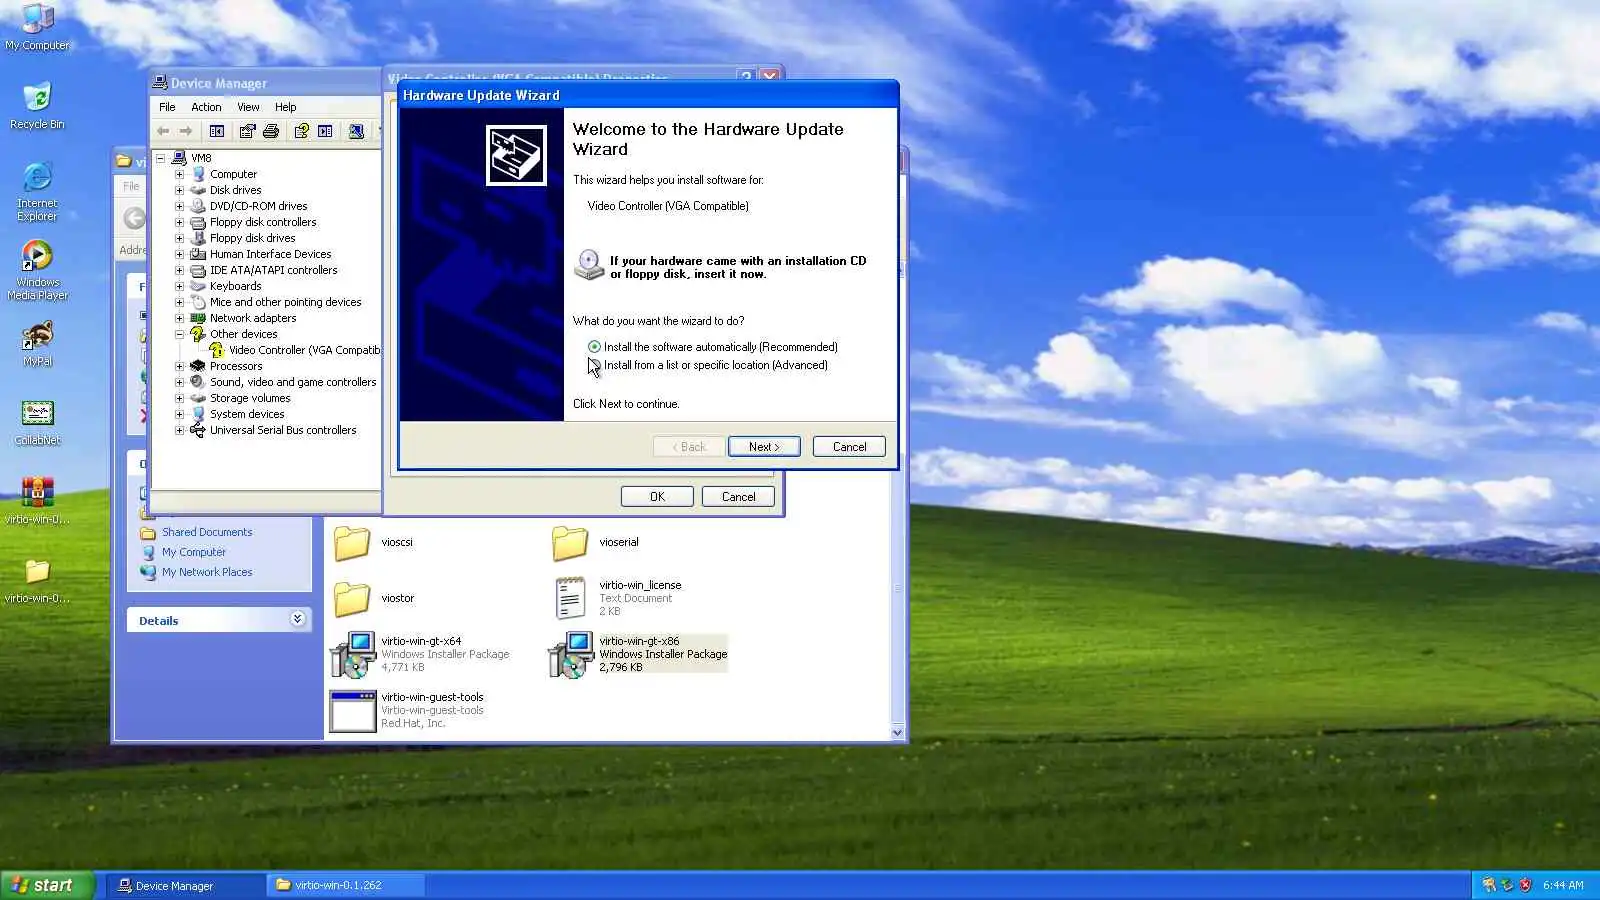Select the vioscsi folder in Explorer window

pos(372,543)
